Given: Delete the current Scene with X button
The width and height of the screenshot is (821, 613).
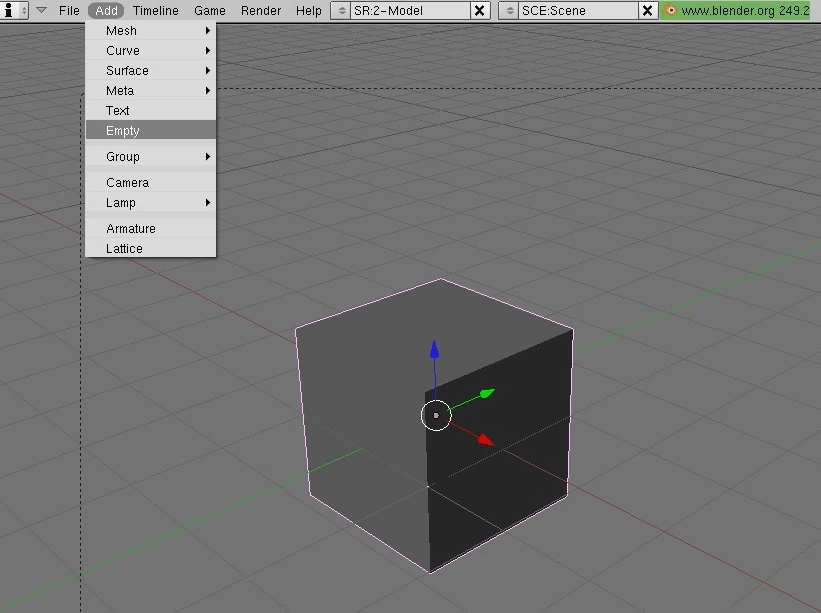Looking at the screenshot, I should [x=648, y=10].
